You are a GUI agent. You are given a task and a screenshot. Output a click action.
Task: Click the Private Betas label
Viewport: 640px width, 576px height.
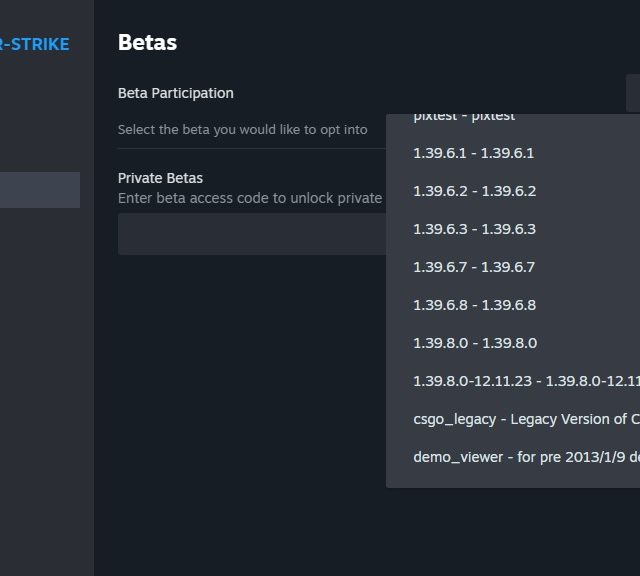[160, 178]
